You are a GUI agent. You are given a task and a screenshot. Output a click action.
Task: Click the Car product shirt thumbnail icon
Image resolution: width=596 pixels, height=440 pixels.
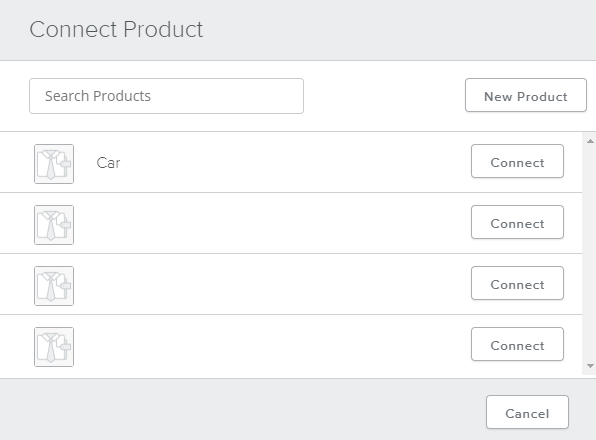(54, 164)
